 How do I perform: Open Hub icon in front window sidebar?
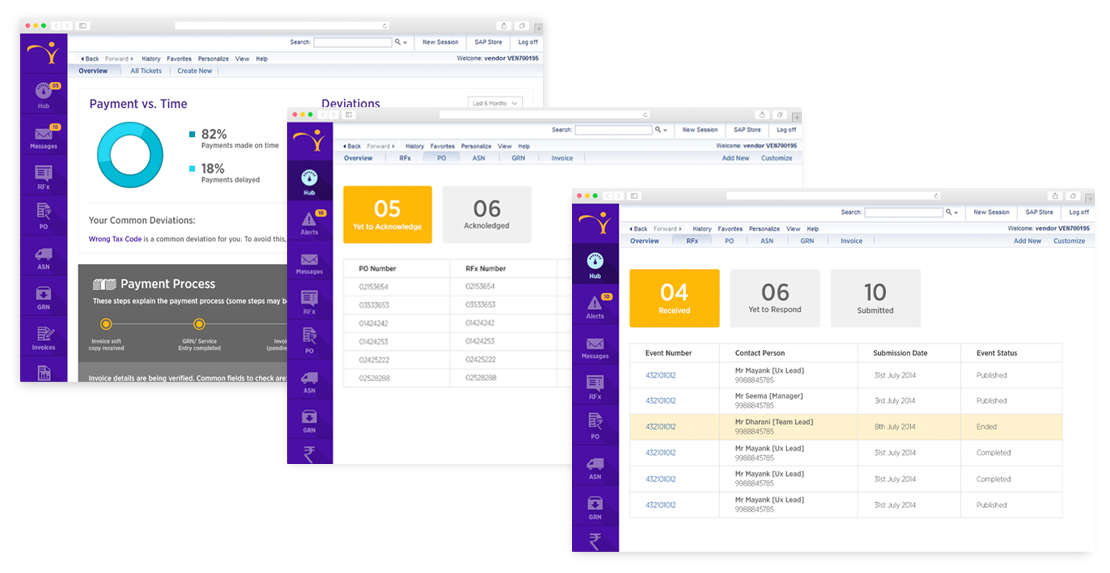pos(595,261)
